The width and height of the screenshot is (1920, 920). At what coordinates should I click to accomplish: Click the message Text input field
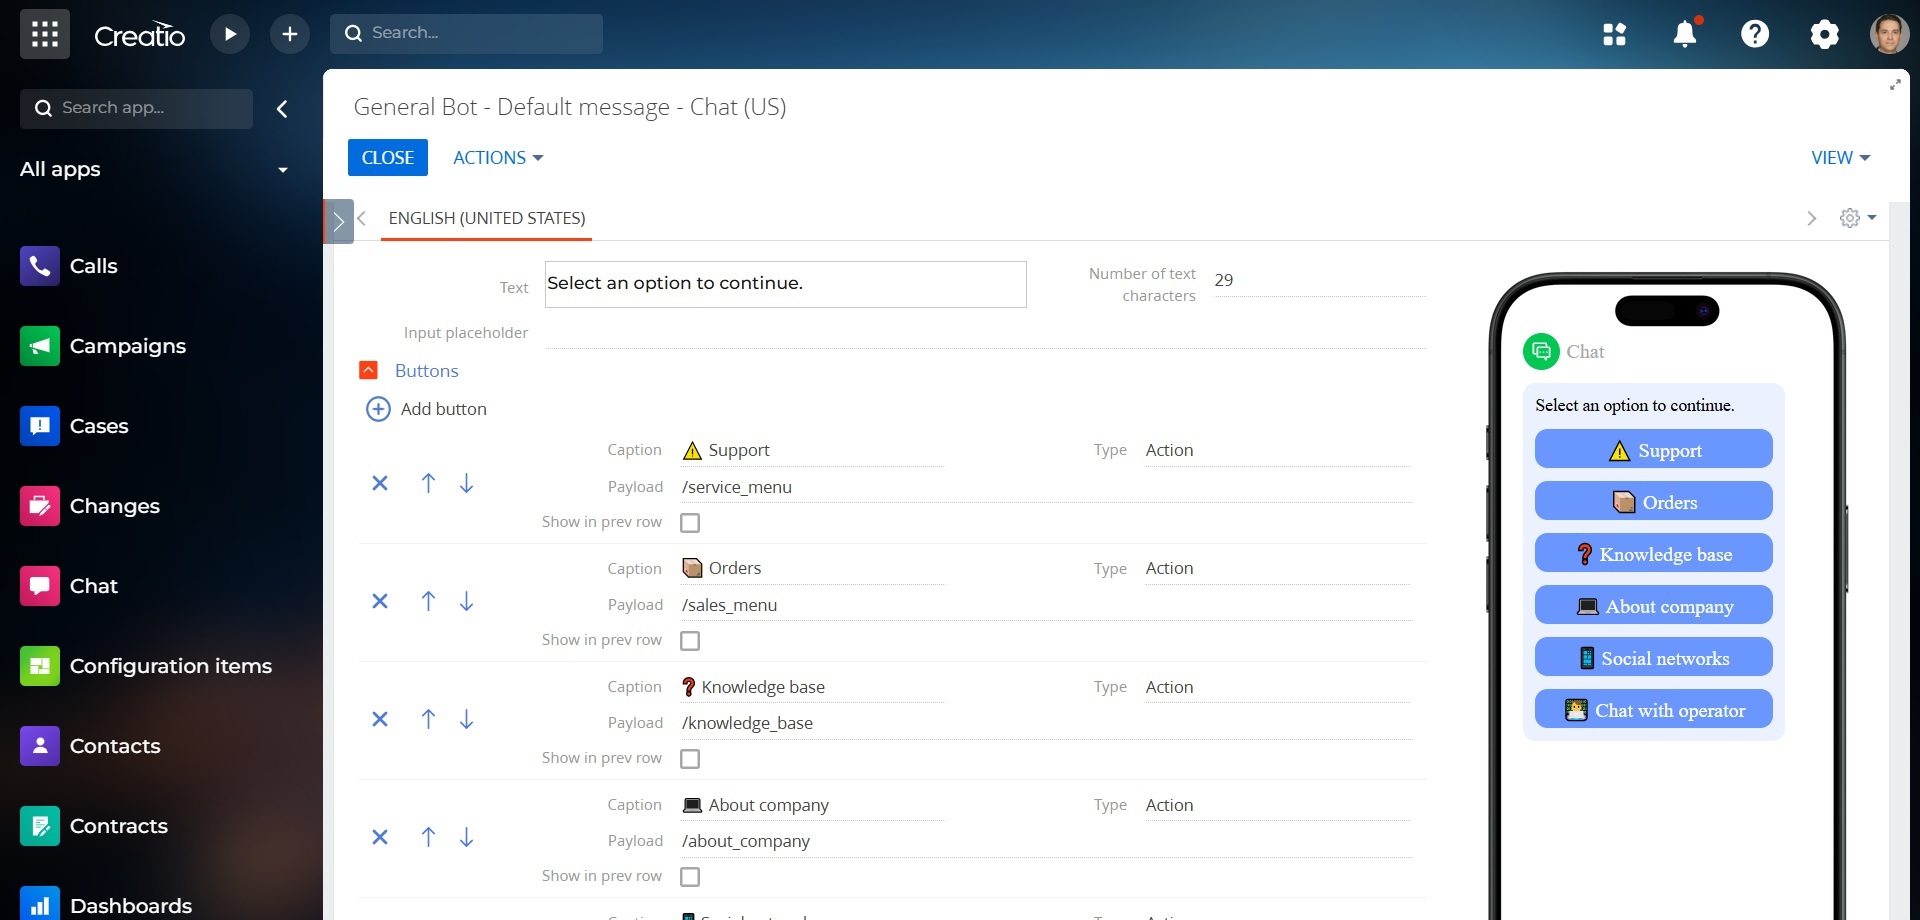coord(786,284)
